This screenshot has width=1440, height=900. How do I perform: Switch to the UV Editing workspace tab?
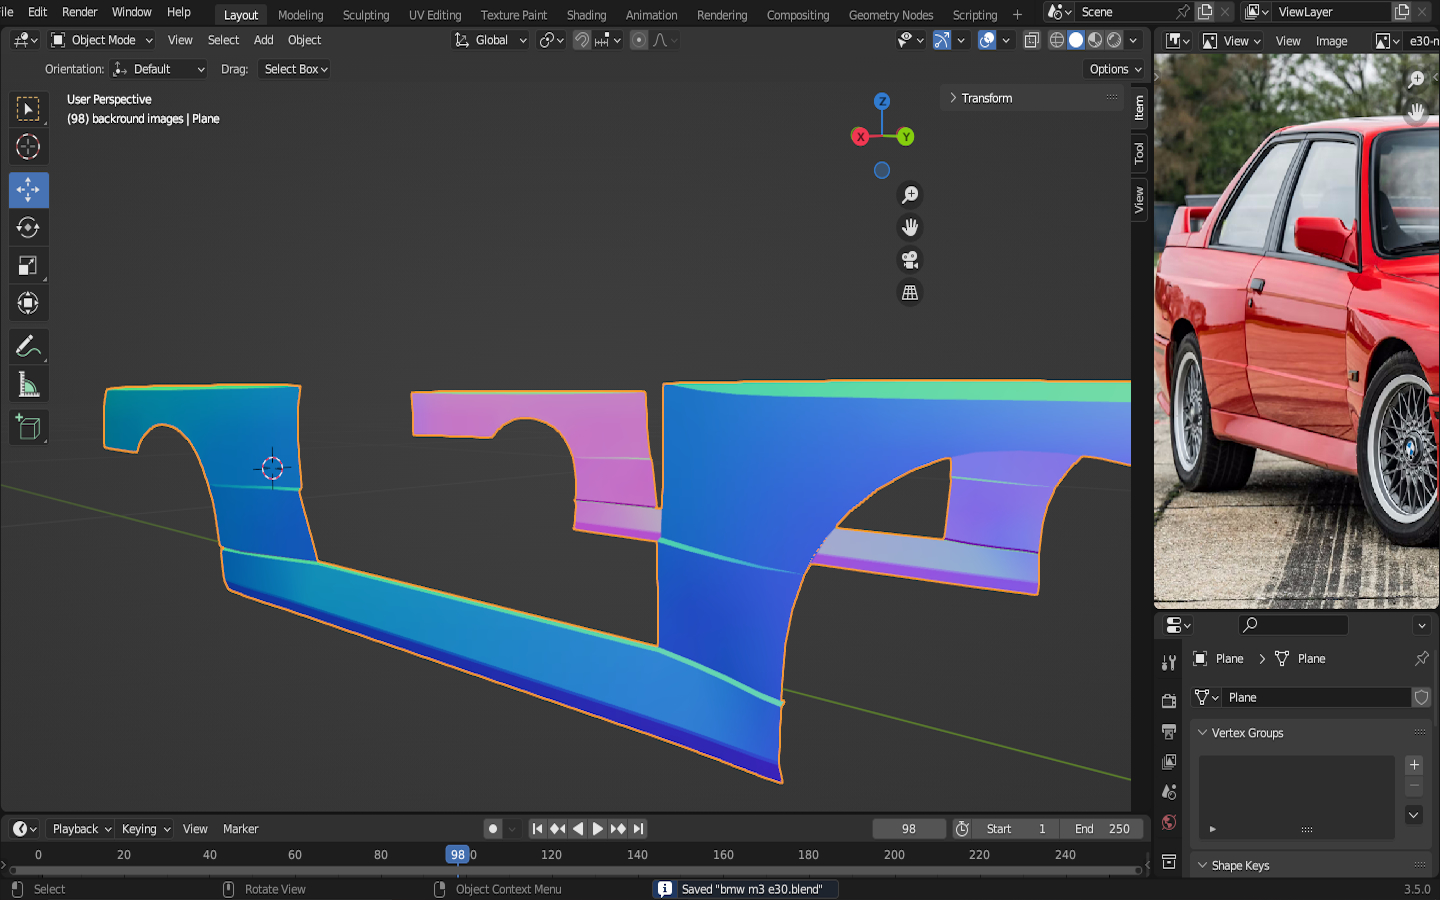coord(435,15)
